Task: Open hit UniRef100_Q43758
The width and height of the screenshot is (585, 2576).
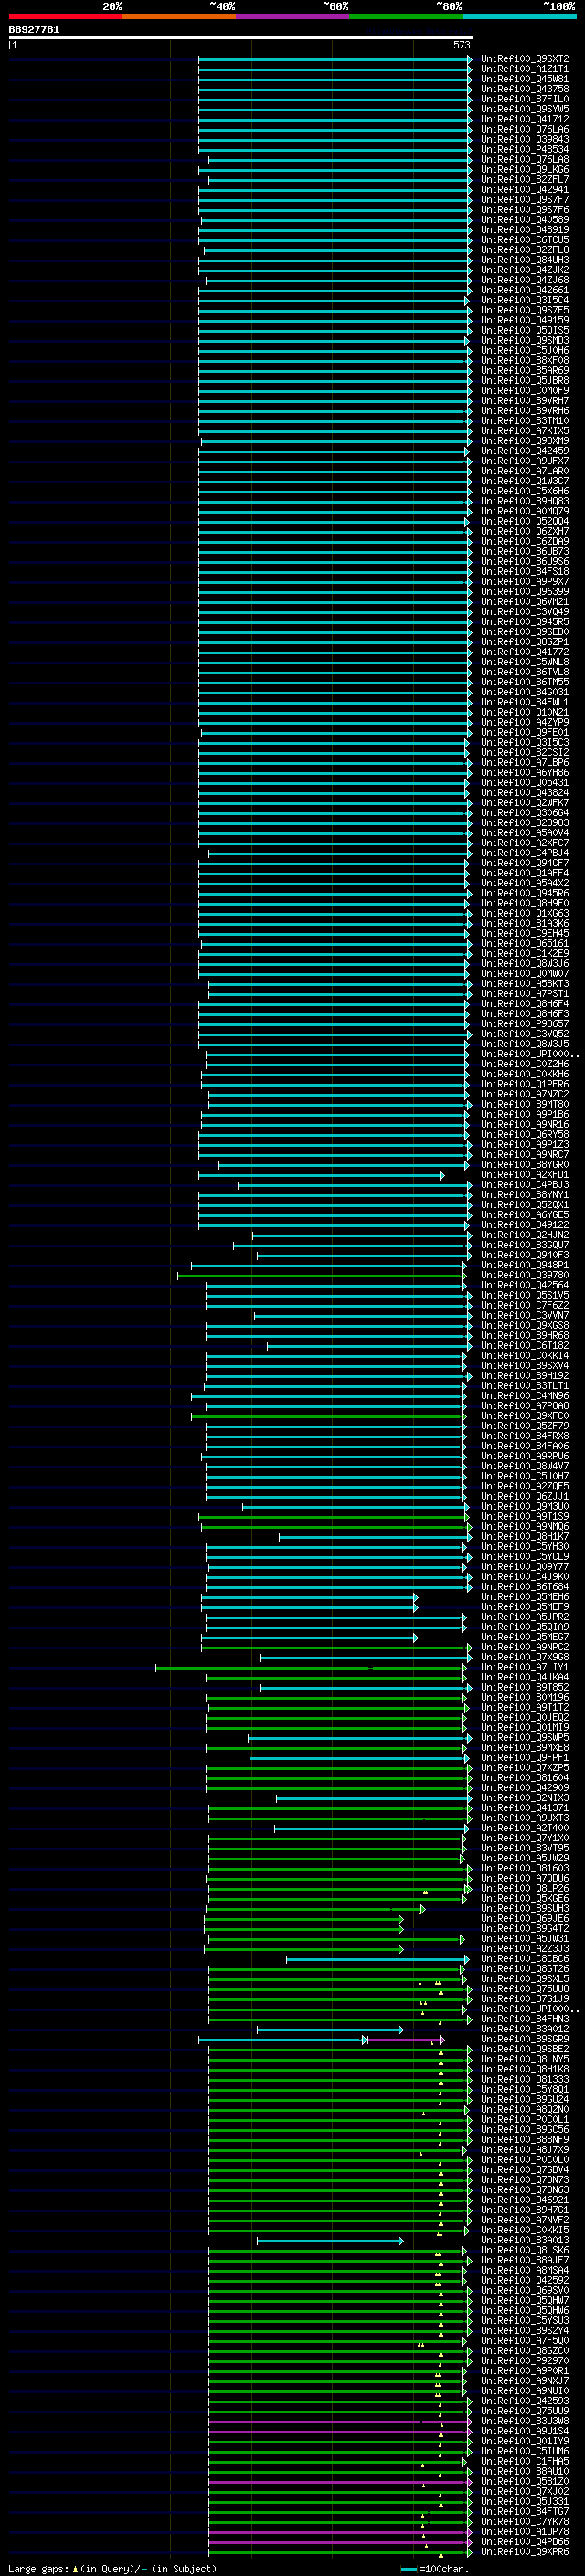Action: coord(525,89)
